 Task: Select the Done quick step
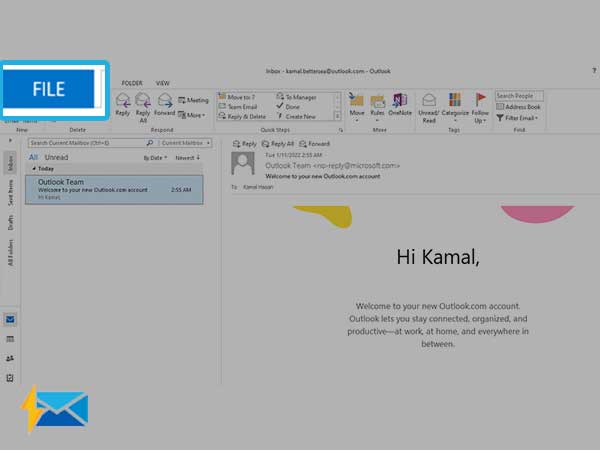pyautogui.click(x=288, y=107)
